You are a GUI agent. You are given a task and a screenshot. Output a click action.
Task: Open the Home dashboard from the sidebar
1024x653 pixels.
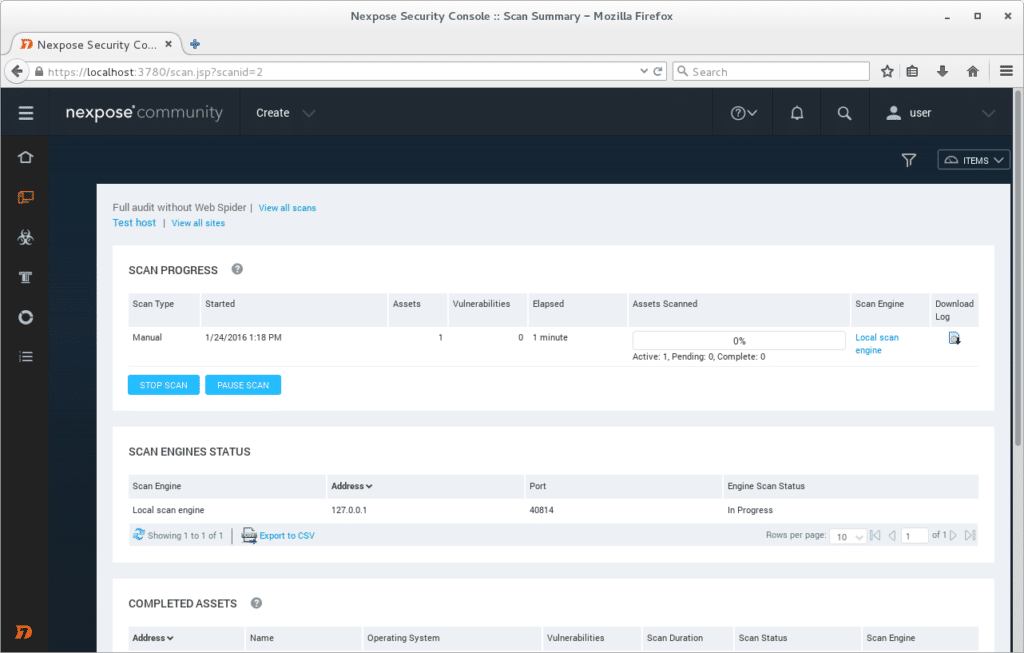coord(25,157)
